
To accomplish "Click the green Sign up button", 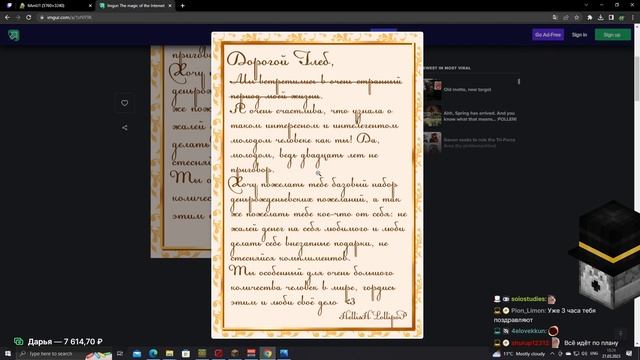I will tap(612, 35).
